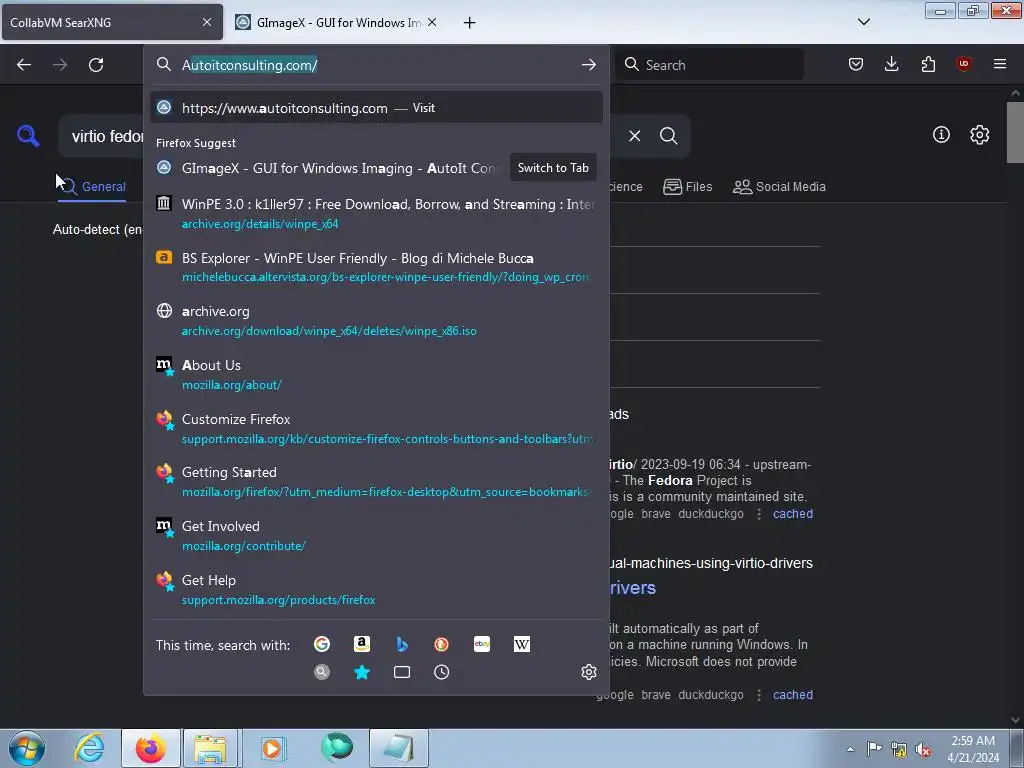This screenshot has height=768, width=1024.
Task: Open Windows Explorer from the taskbar
Action: click(210, 748)
